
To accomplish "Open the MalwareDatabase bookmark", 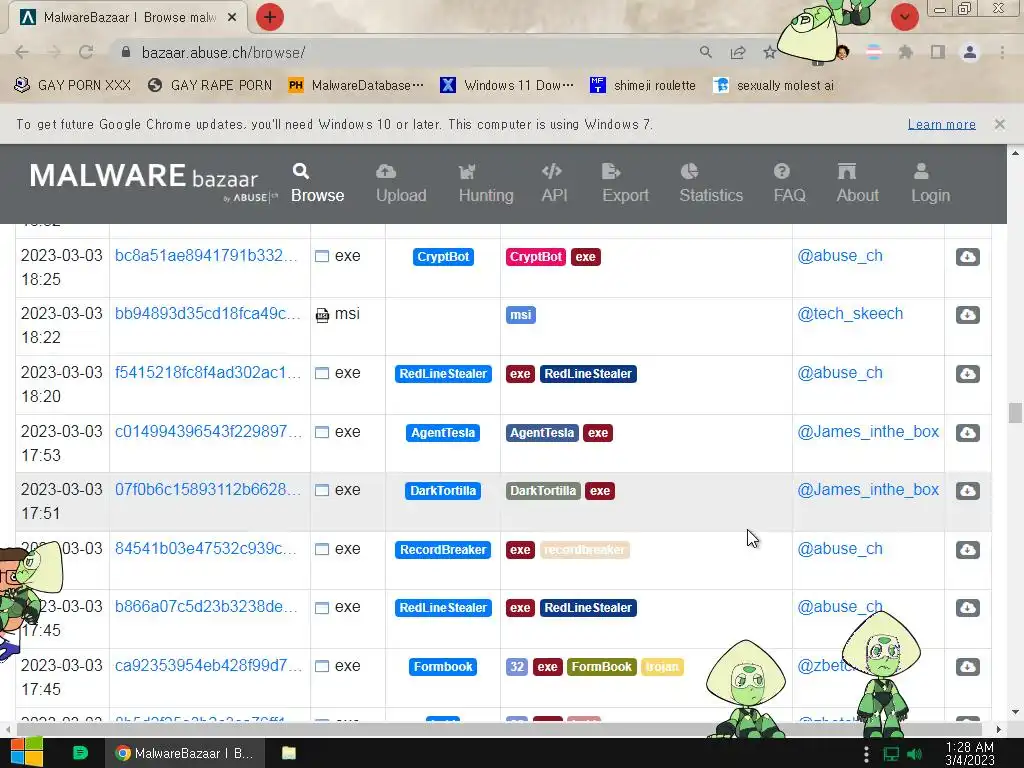I will (356, 86).
